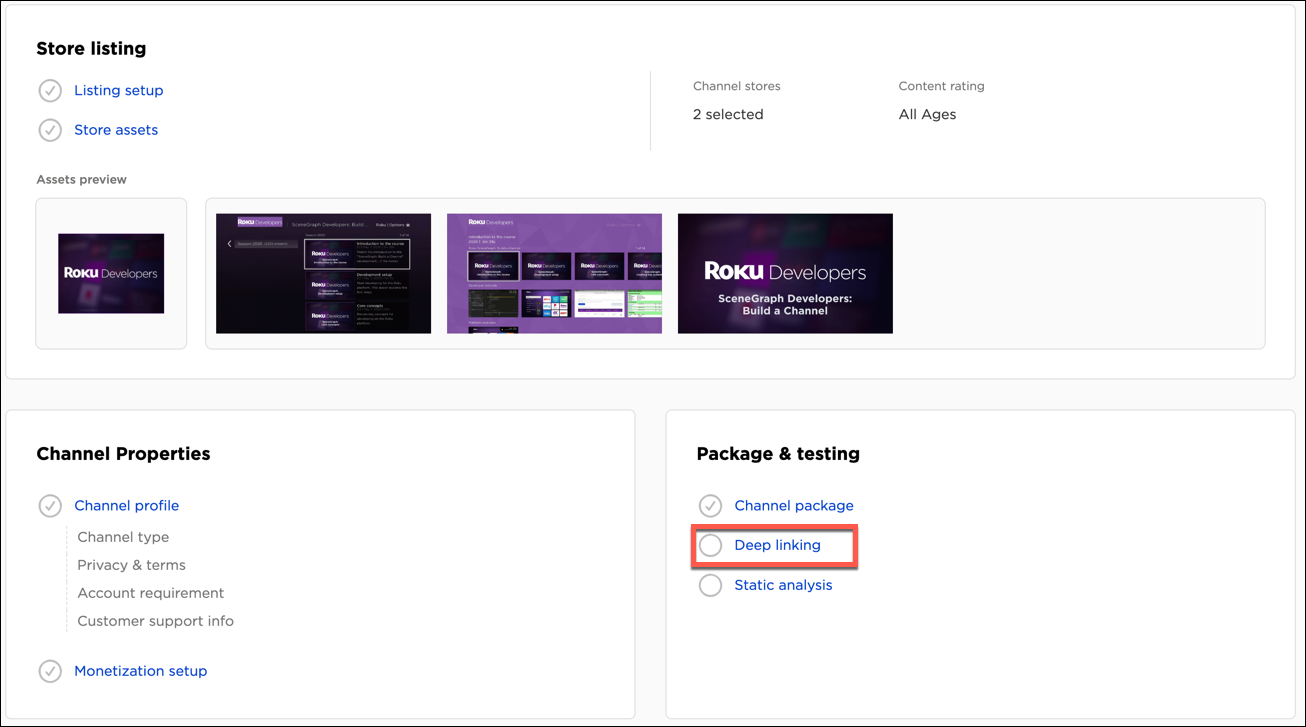The width and height of the screenshot is (1306, 727).
Task: Click the 2 selected channel stores indicator
Action: [728, 114]
